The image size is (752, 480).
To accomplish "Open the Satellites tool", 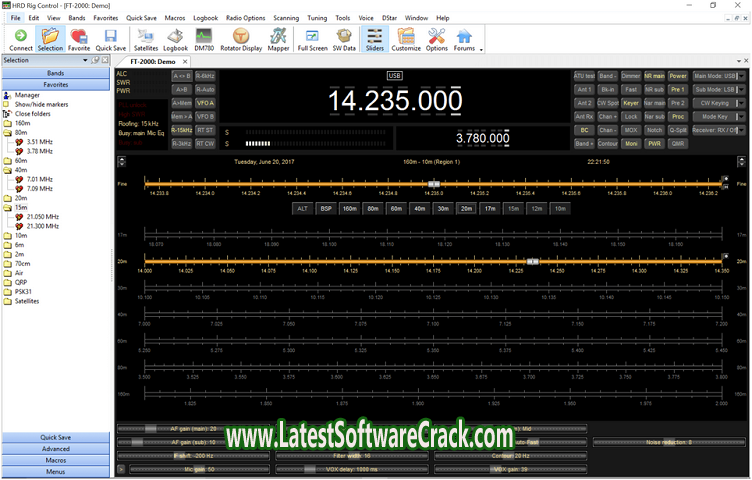I will coord(146,39).
